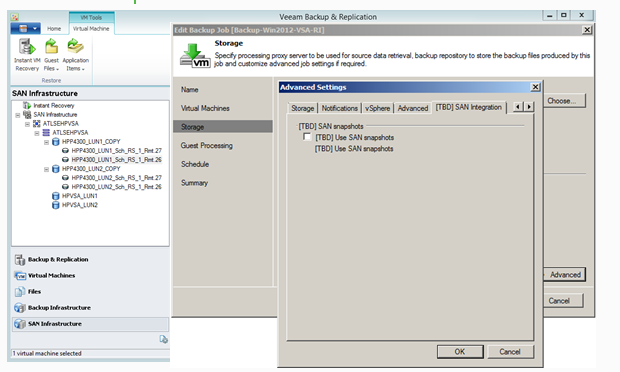620x372 pixels.
Task: Open the Files navigation pane
Action: 90,292
